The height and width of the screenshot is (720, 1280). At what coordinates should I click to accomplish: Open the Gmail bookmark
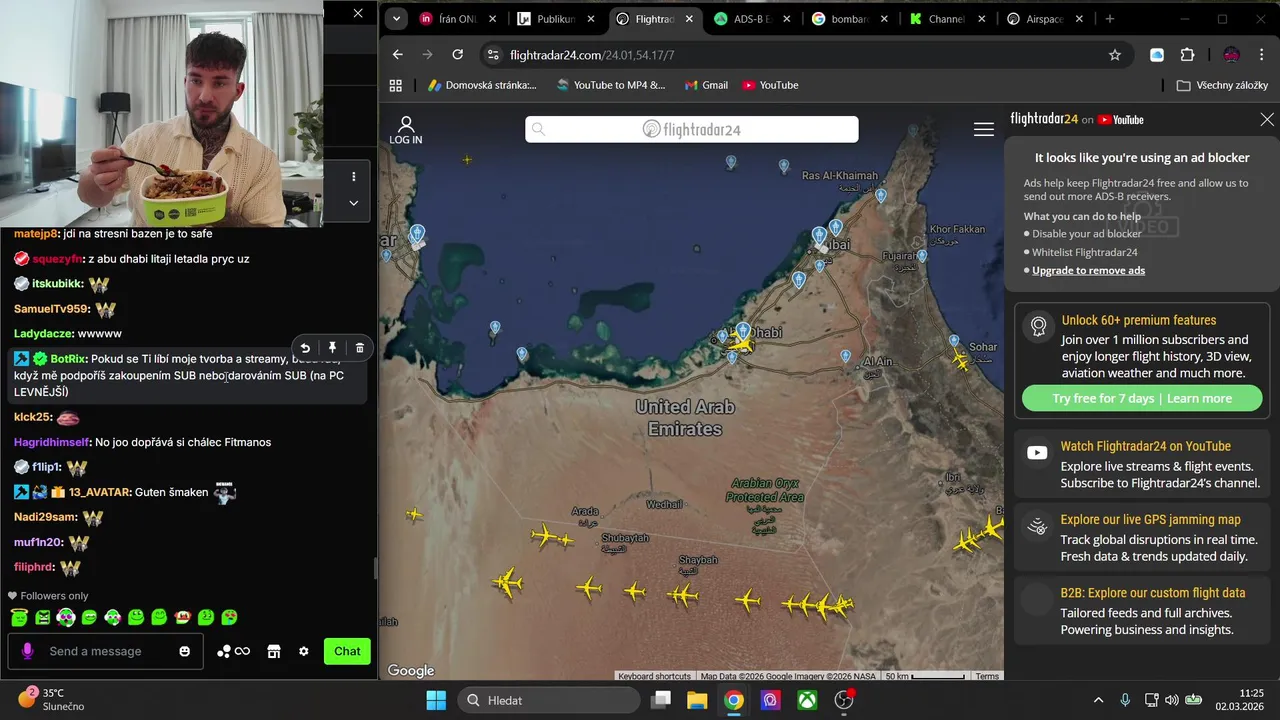coord(706,85)
